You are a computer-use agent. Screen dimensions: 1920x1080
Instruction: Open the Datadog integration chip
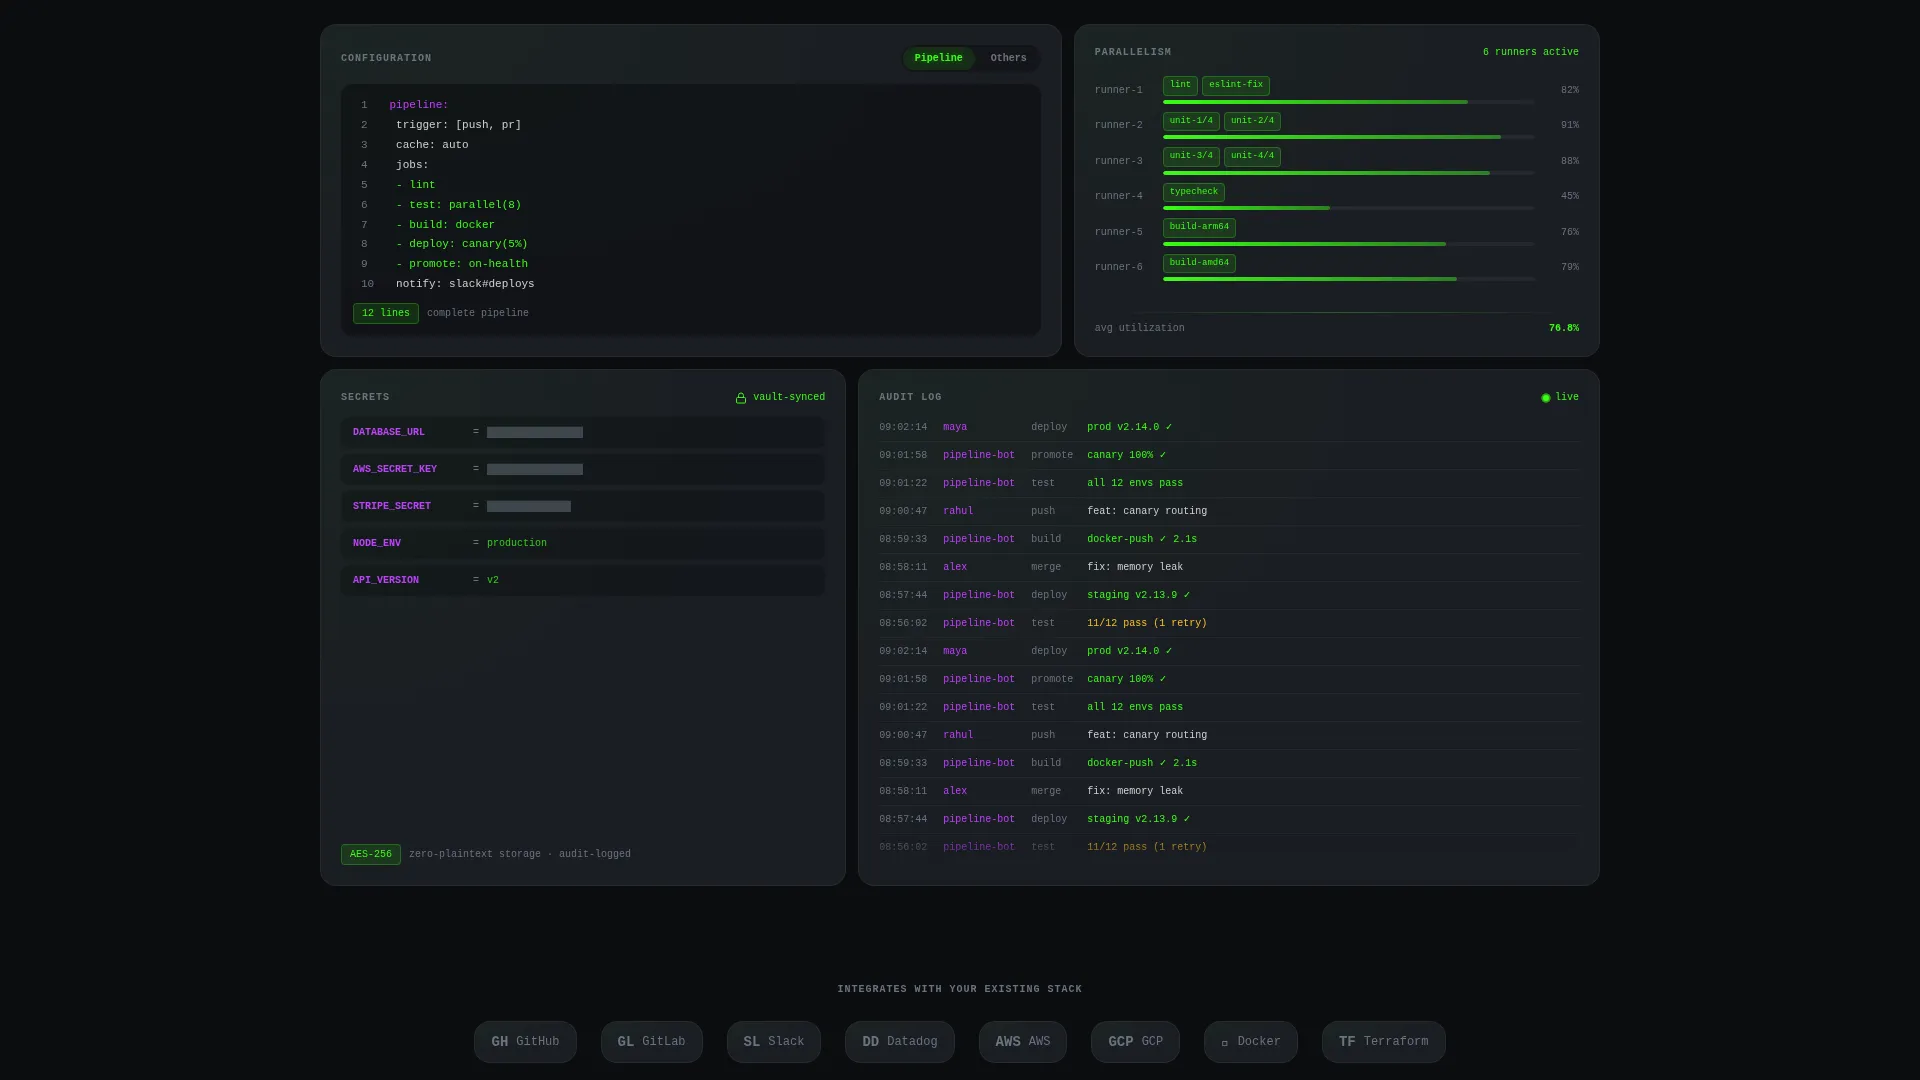pyautogui.click(x=900, y=1042)
